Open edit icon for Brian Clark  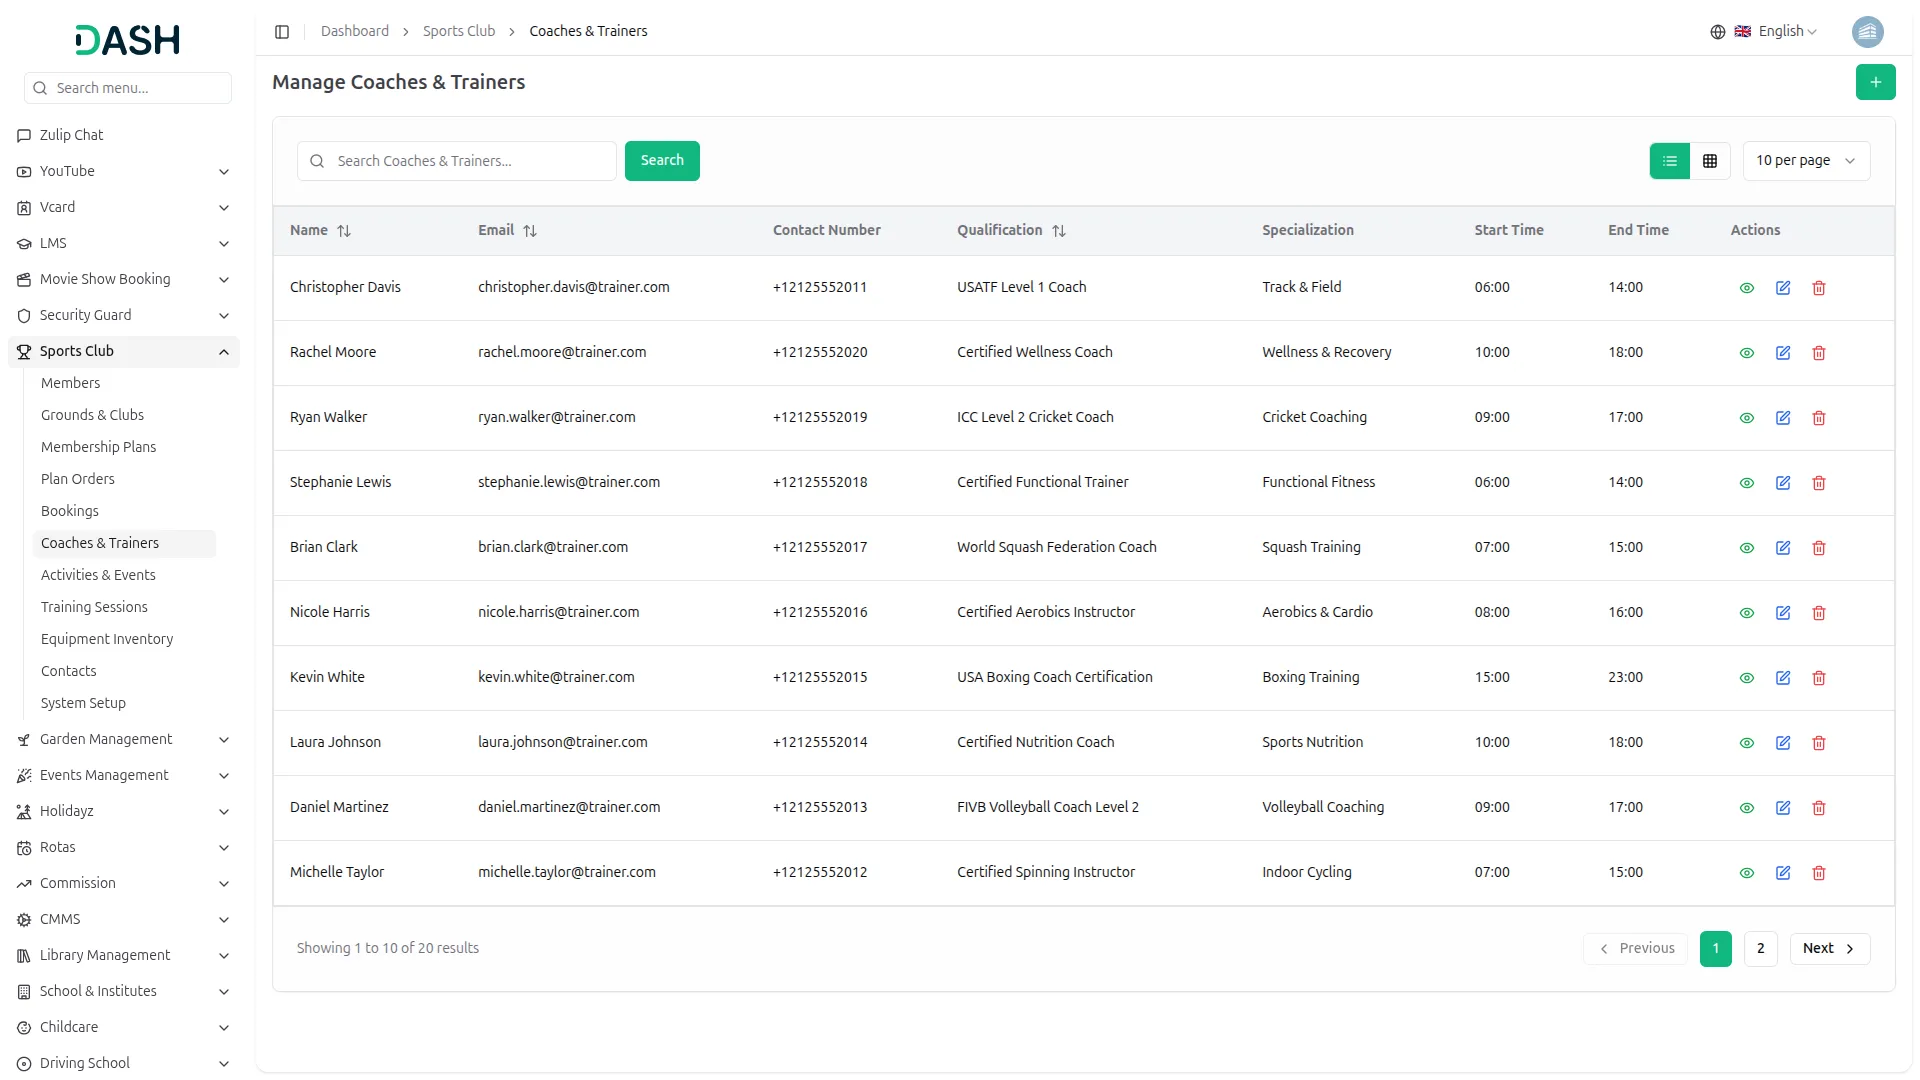(x=1783, y=548)
